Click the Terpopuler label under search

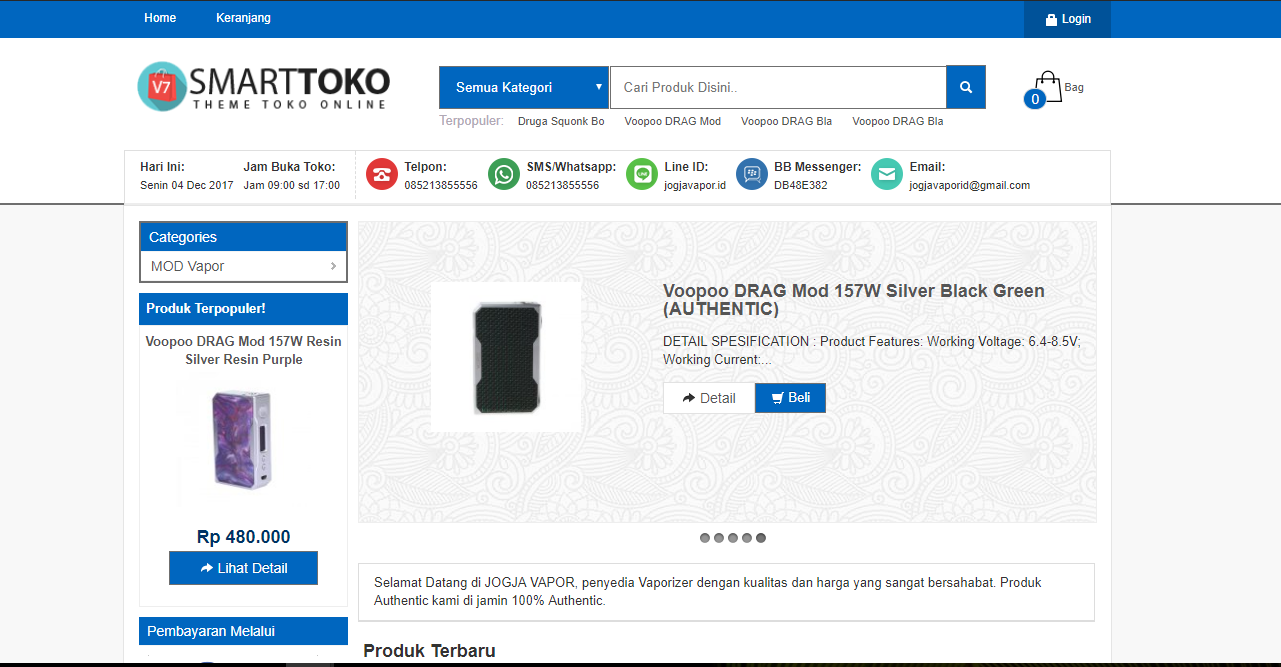click(x=472, y=121)
